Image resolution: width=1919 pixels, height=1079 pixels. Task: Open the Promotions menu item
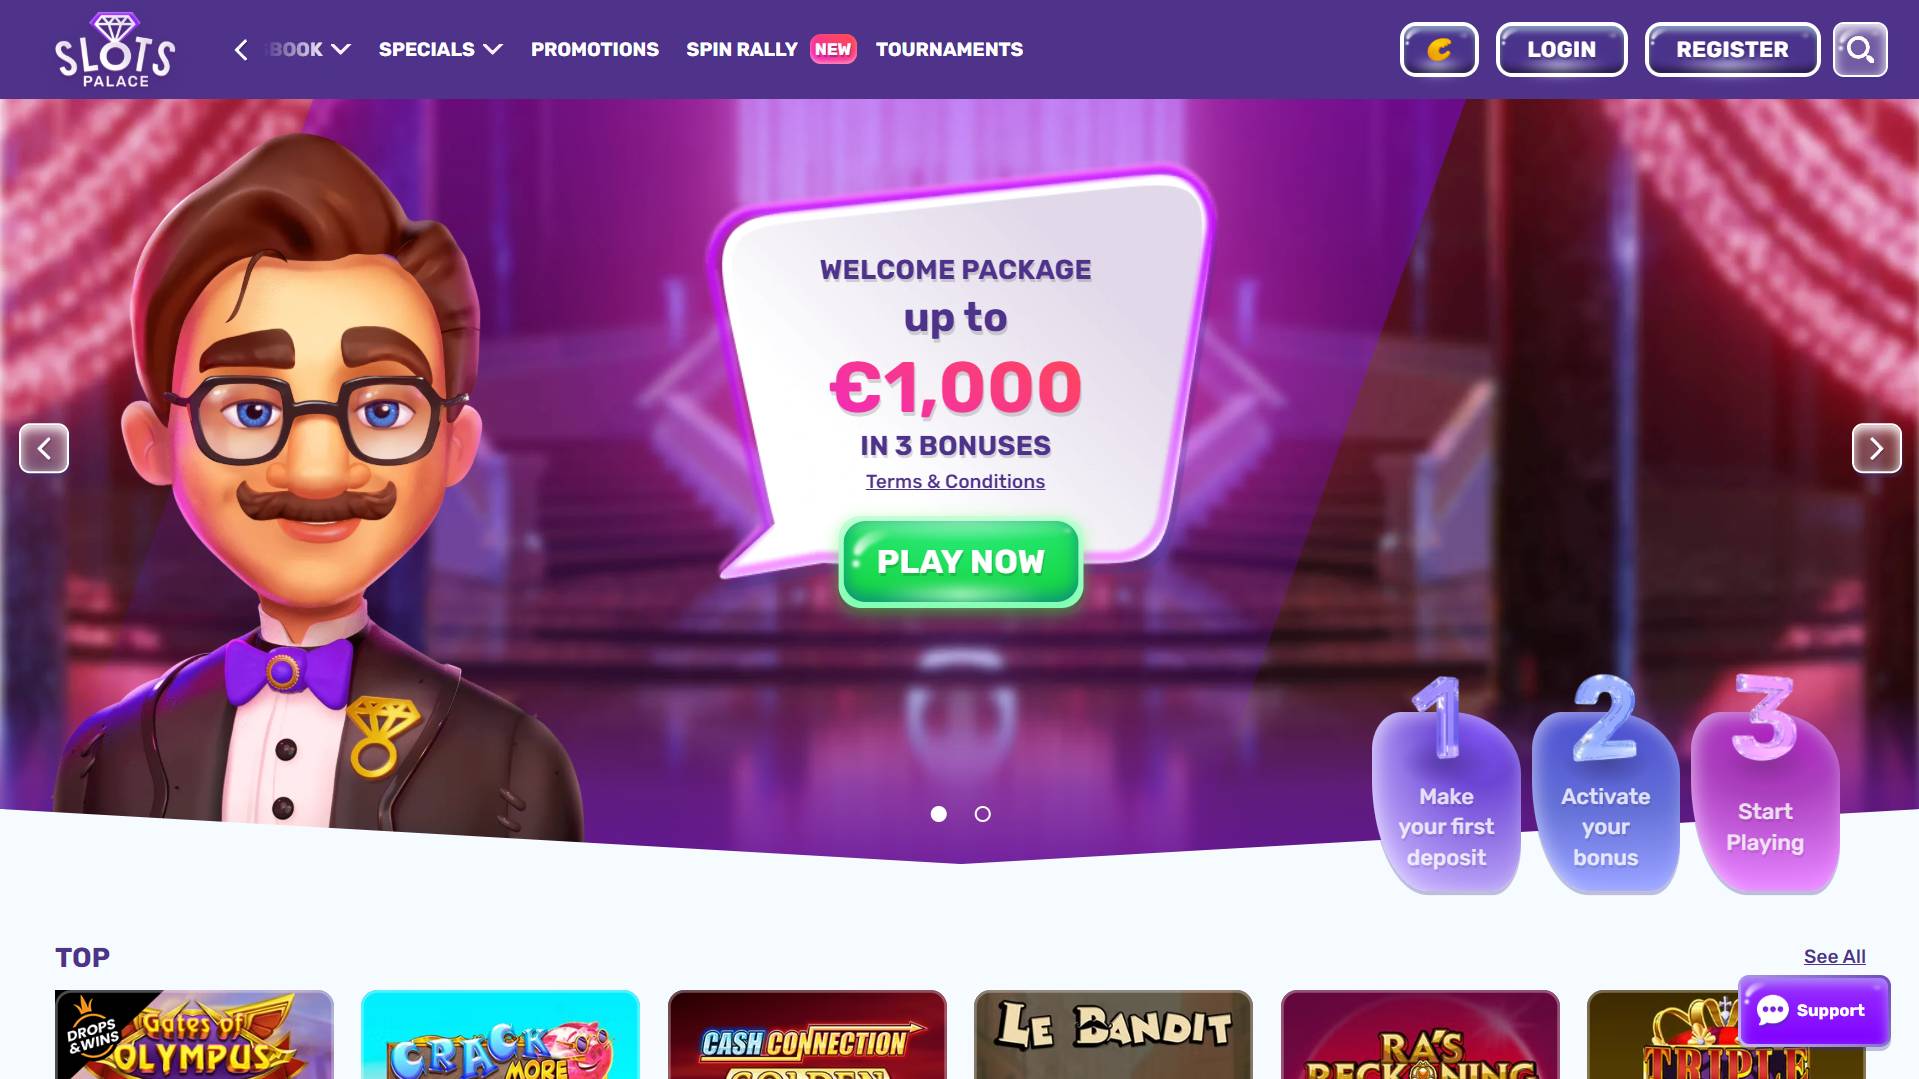(595, 49)
